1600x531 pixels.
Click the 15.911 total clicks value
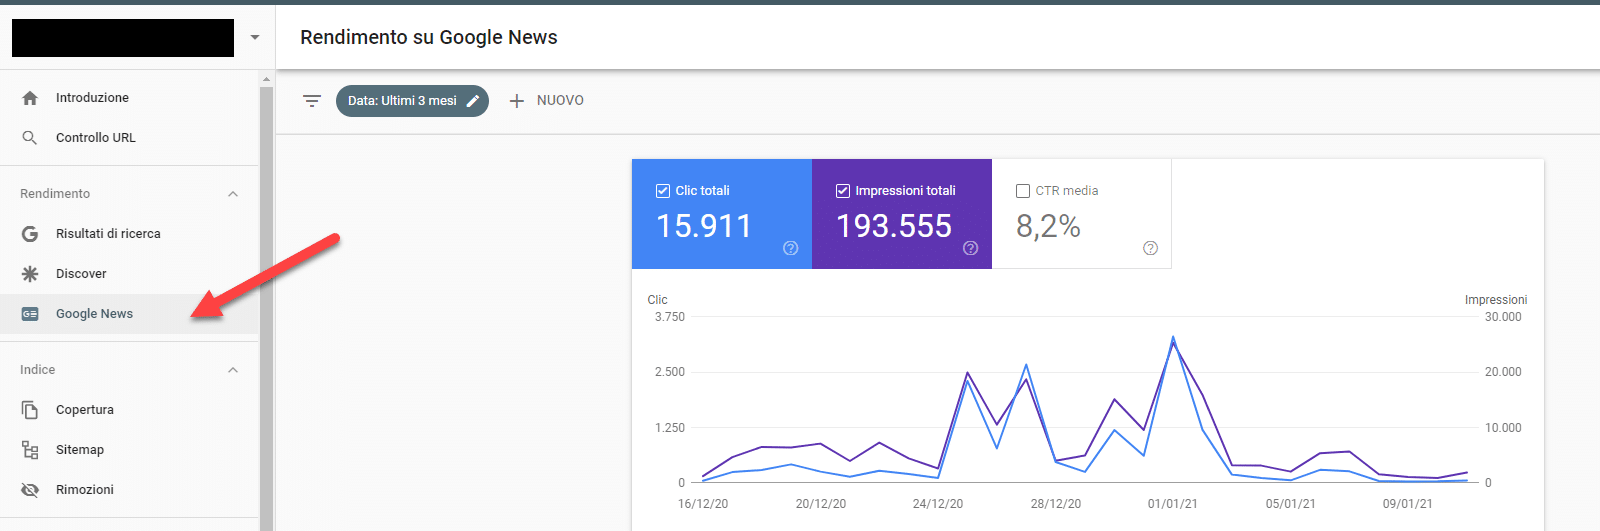click(704, 226)
